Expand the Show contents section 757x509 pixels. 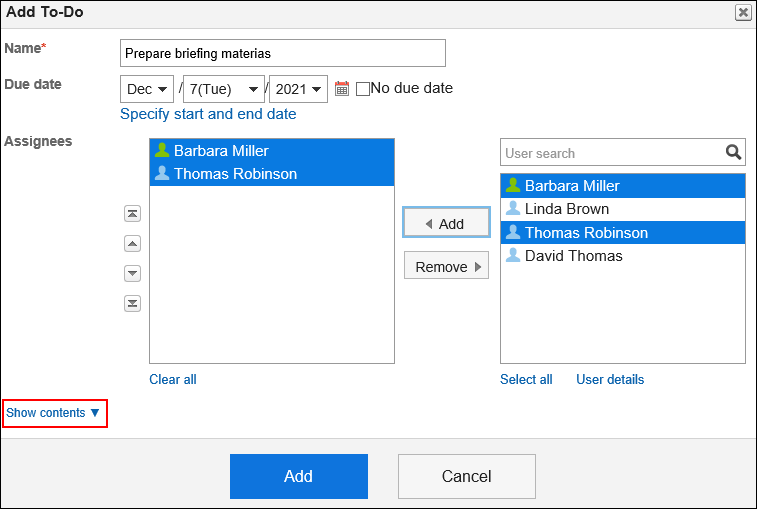tap(53, 413)
